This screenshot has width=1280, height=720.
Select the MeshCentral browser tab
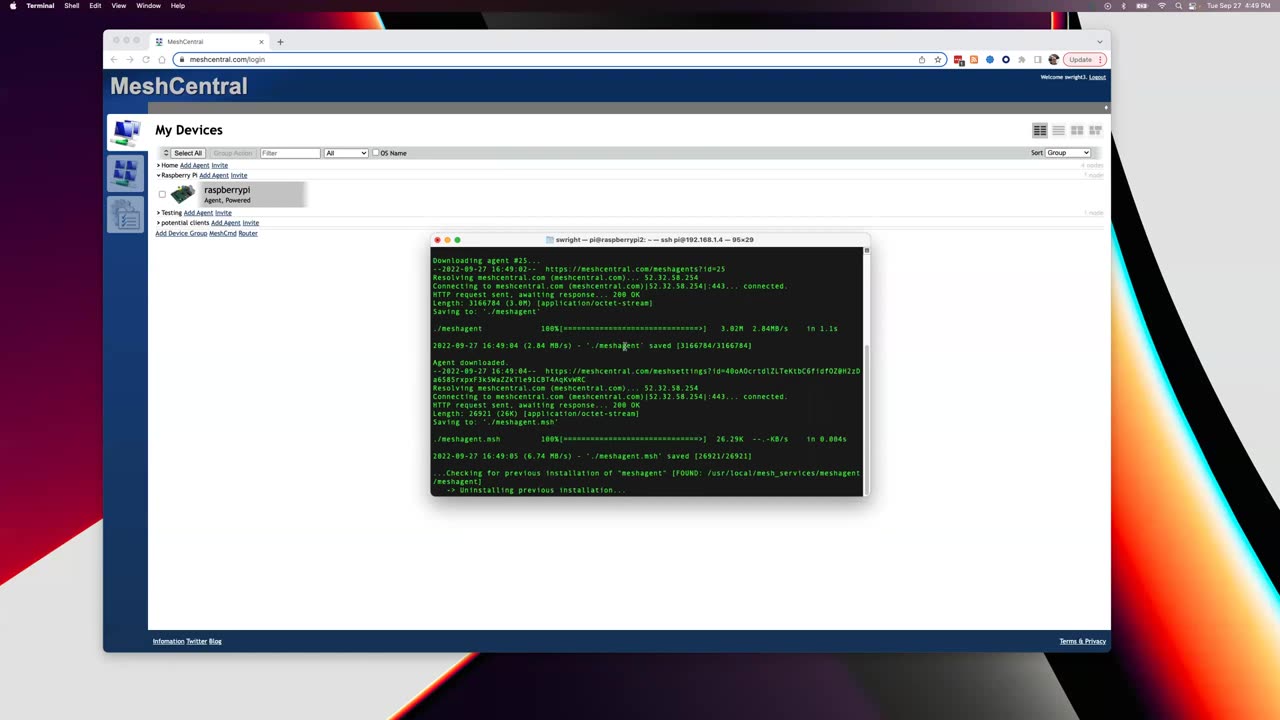[209, 42]
